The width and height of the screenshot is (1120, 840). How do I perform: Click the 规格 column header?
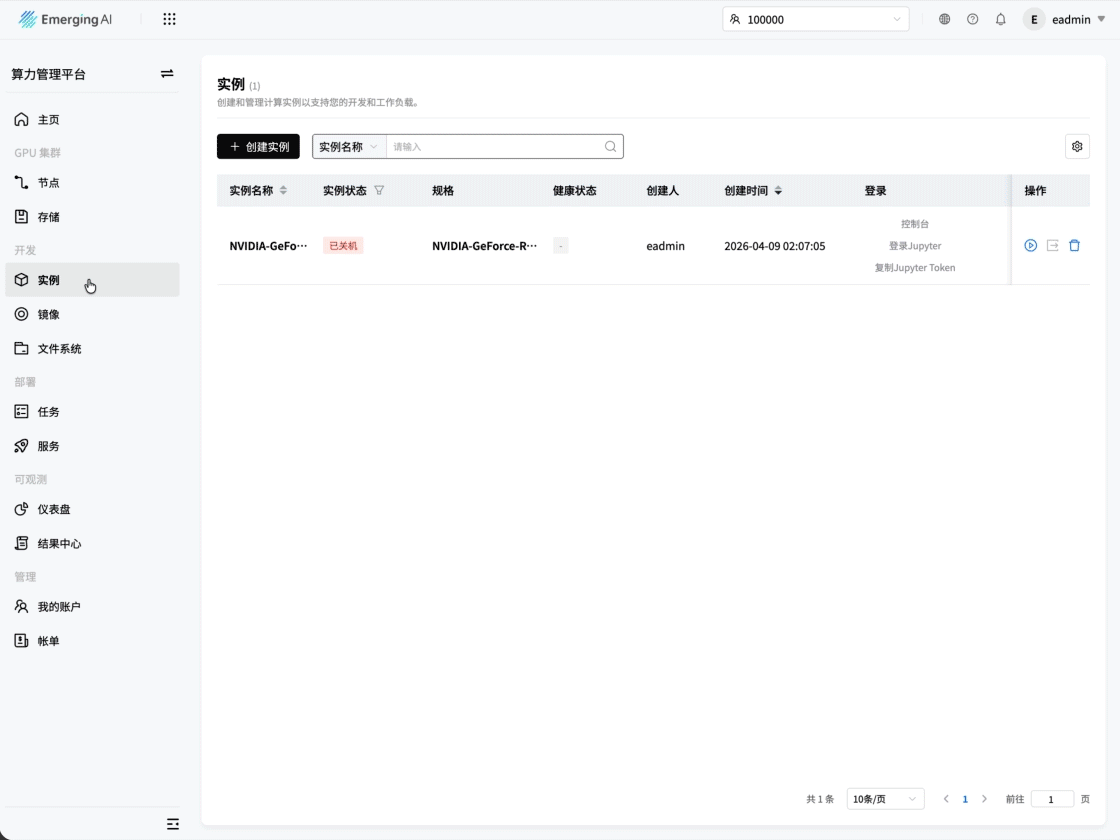pos(443,191)
